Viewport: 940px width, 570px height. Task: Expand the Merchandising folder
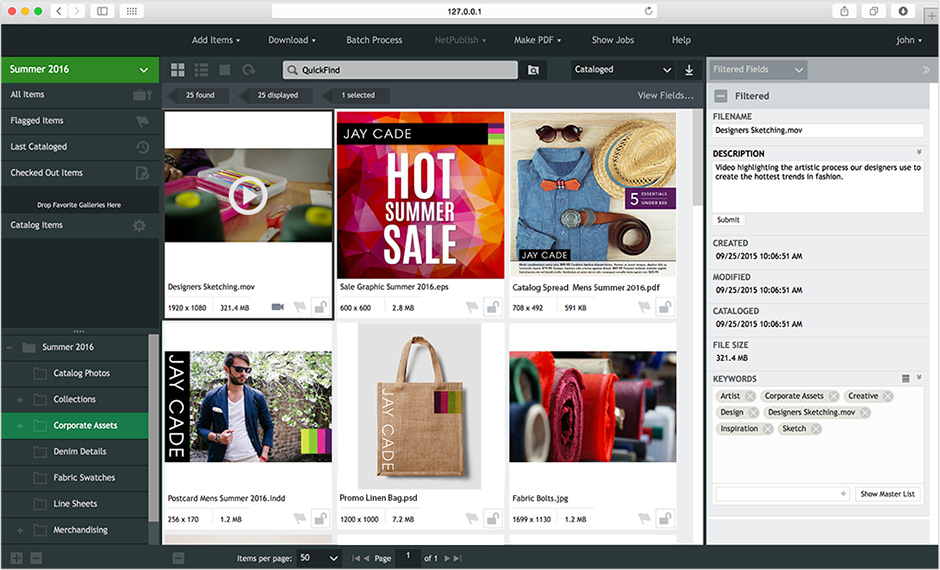point(20,530)
